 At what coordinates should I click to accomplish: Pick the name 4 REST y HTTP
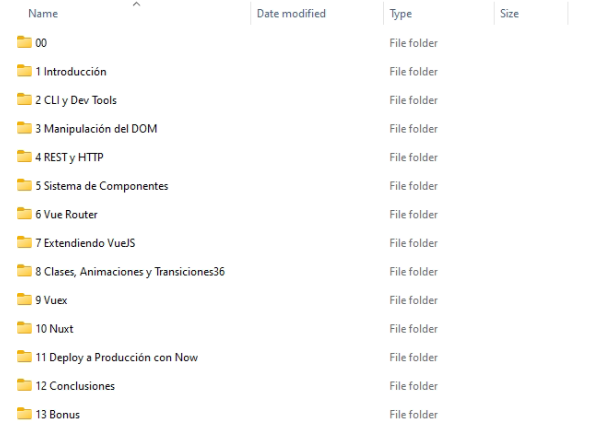tap(69, 157)
